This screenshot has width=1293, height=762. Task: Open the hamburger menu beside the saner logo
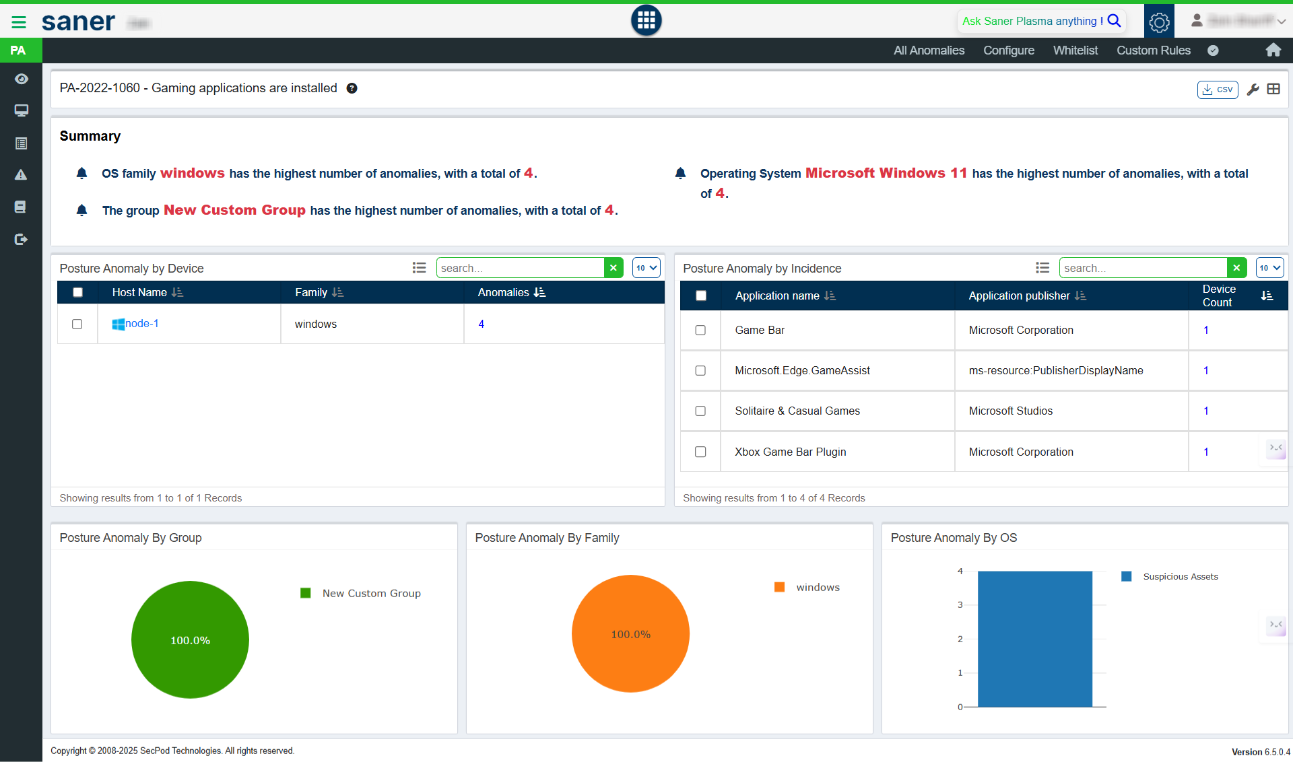[x=19, y=21]
